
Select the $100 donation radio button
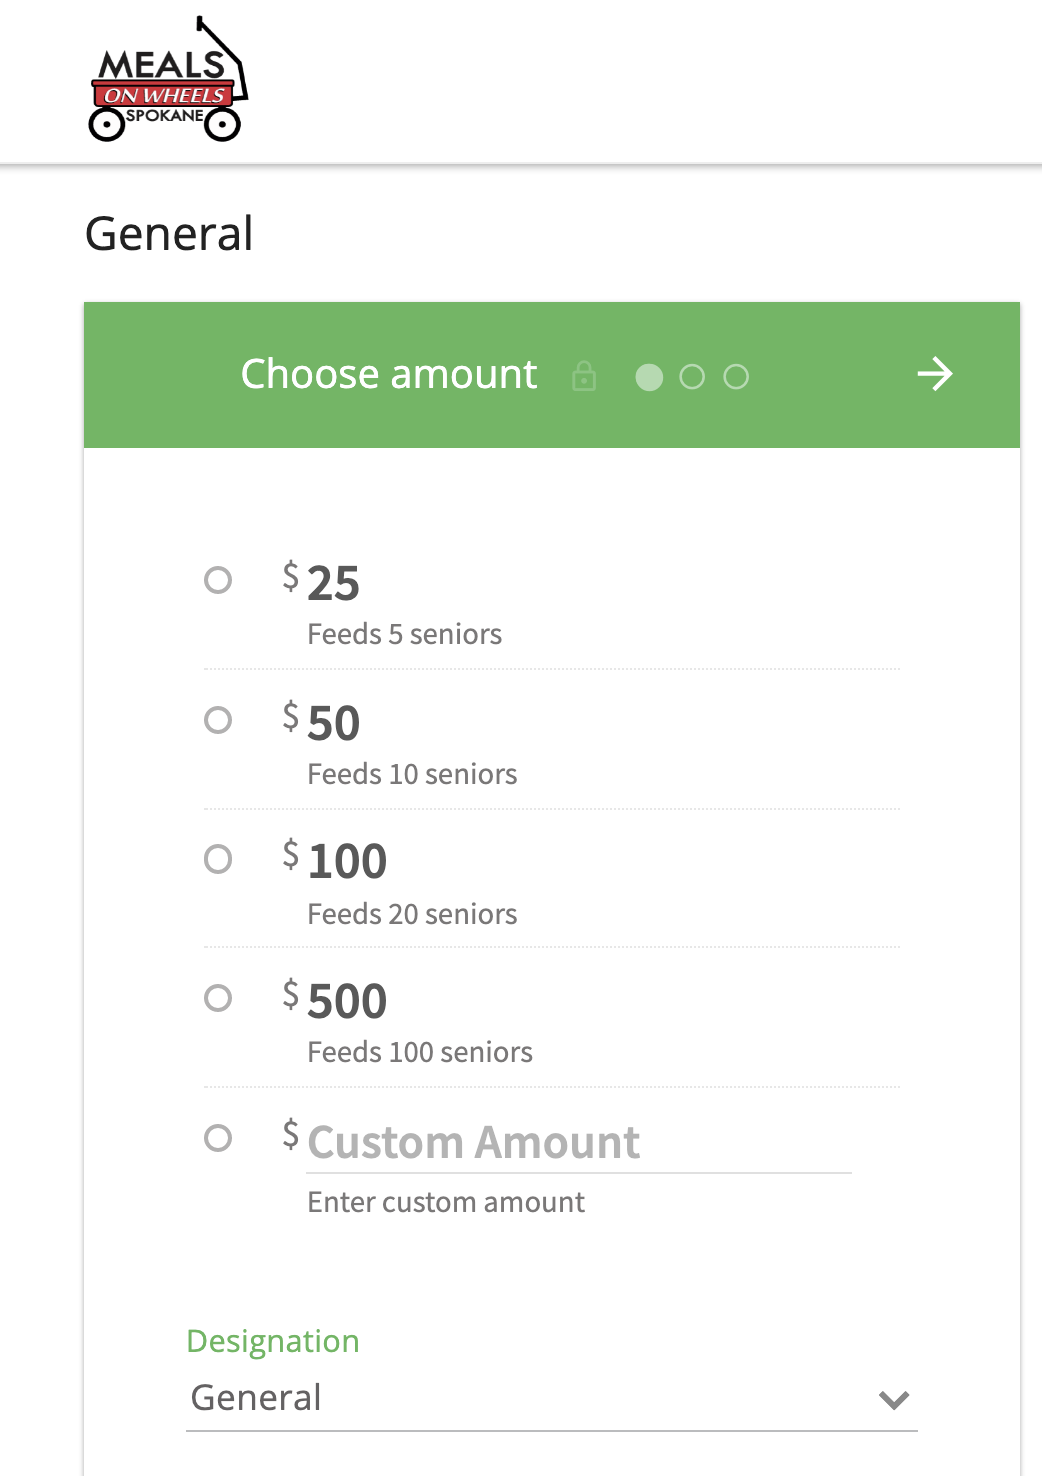[218, 859]
